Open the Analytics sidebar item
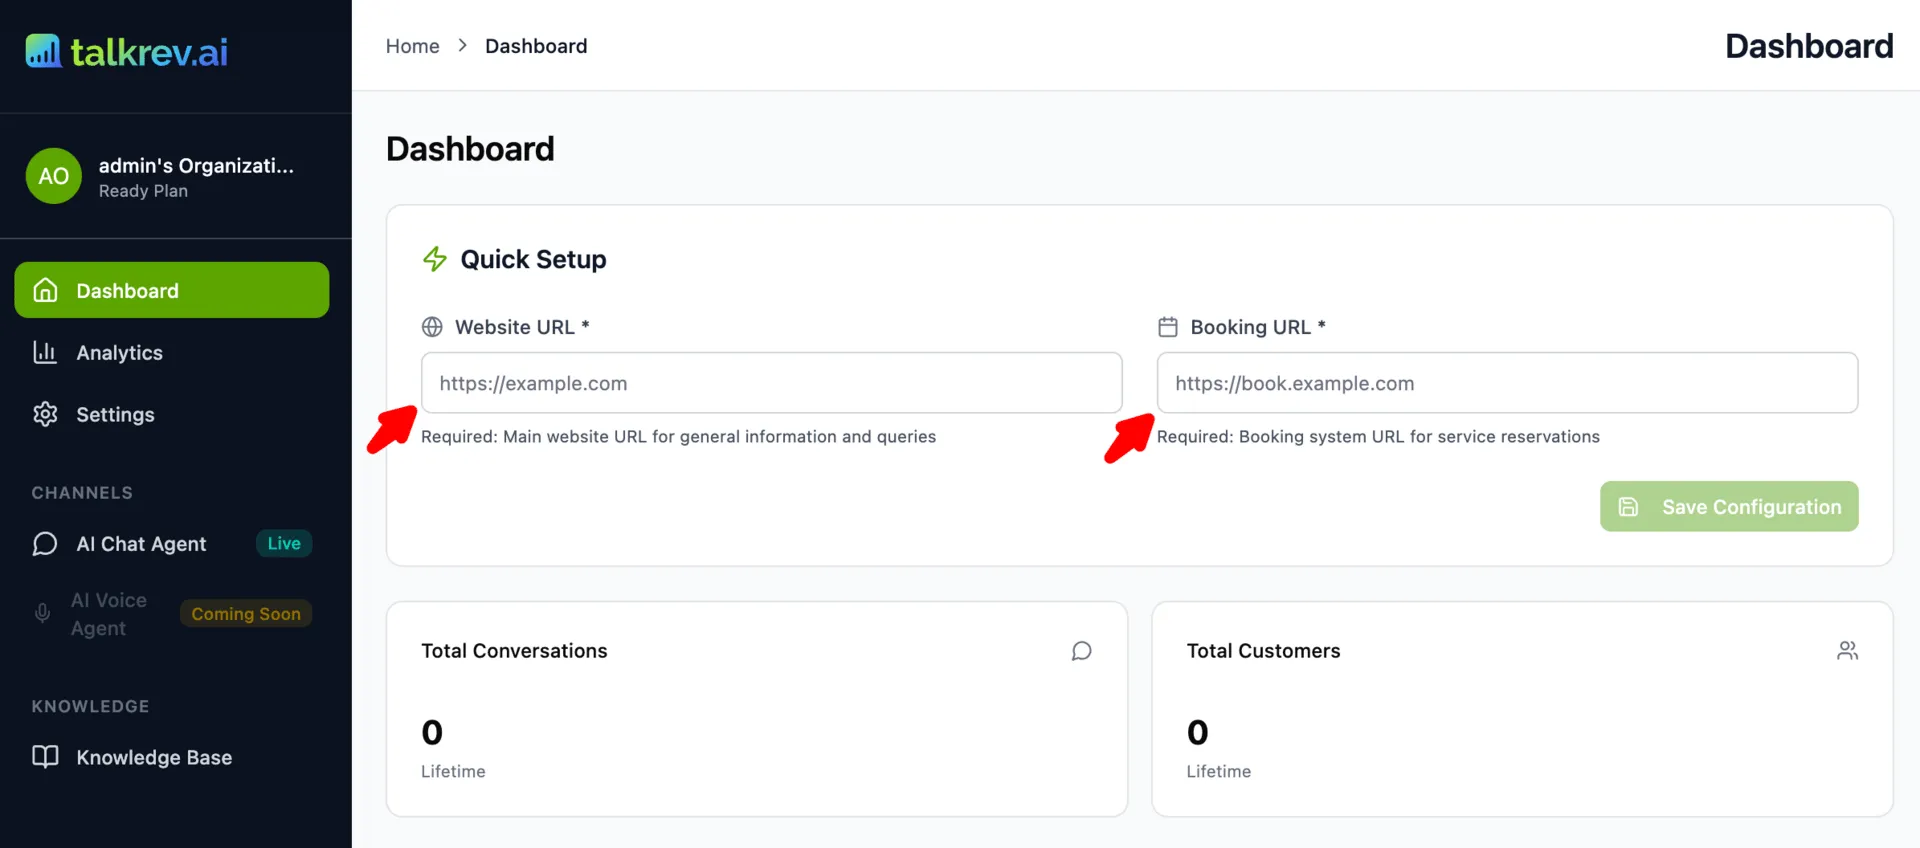 pyautogui.click(x=119, y=353)
